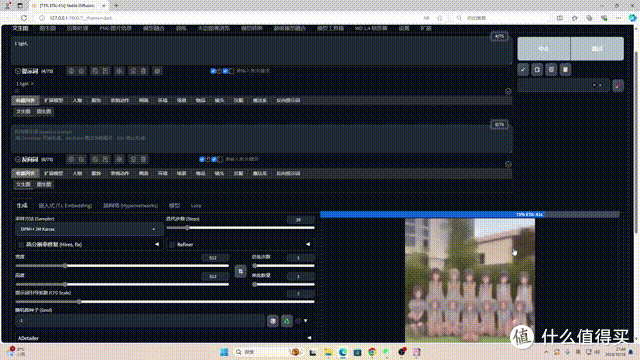
Task: Click paintbrush edit styles icon
Action: (x=618, y=86)
